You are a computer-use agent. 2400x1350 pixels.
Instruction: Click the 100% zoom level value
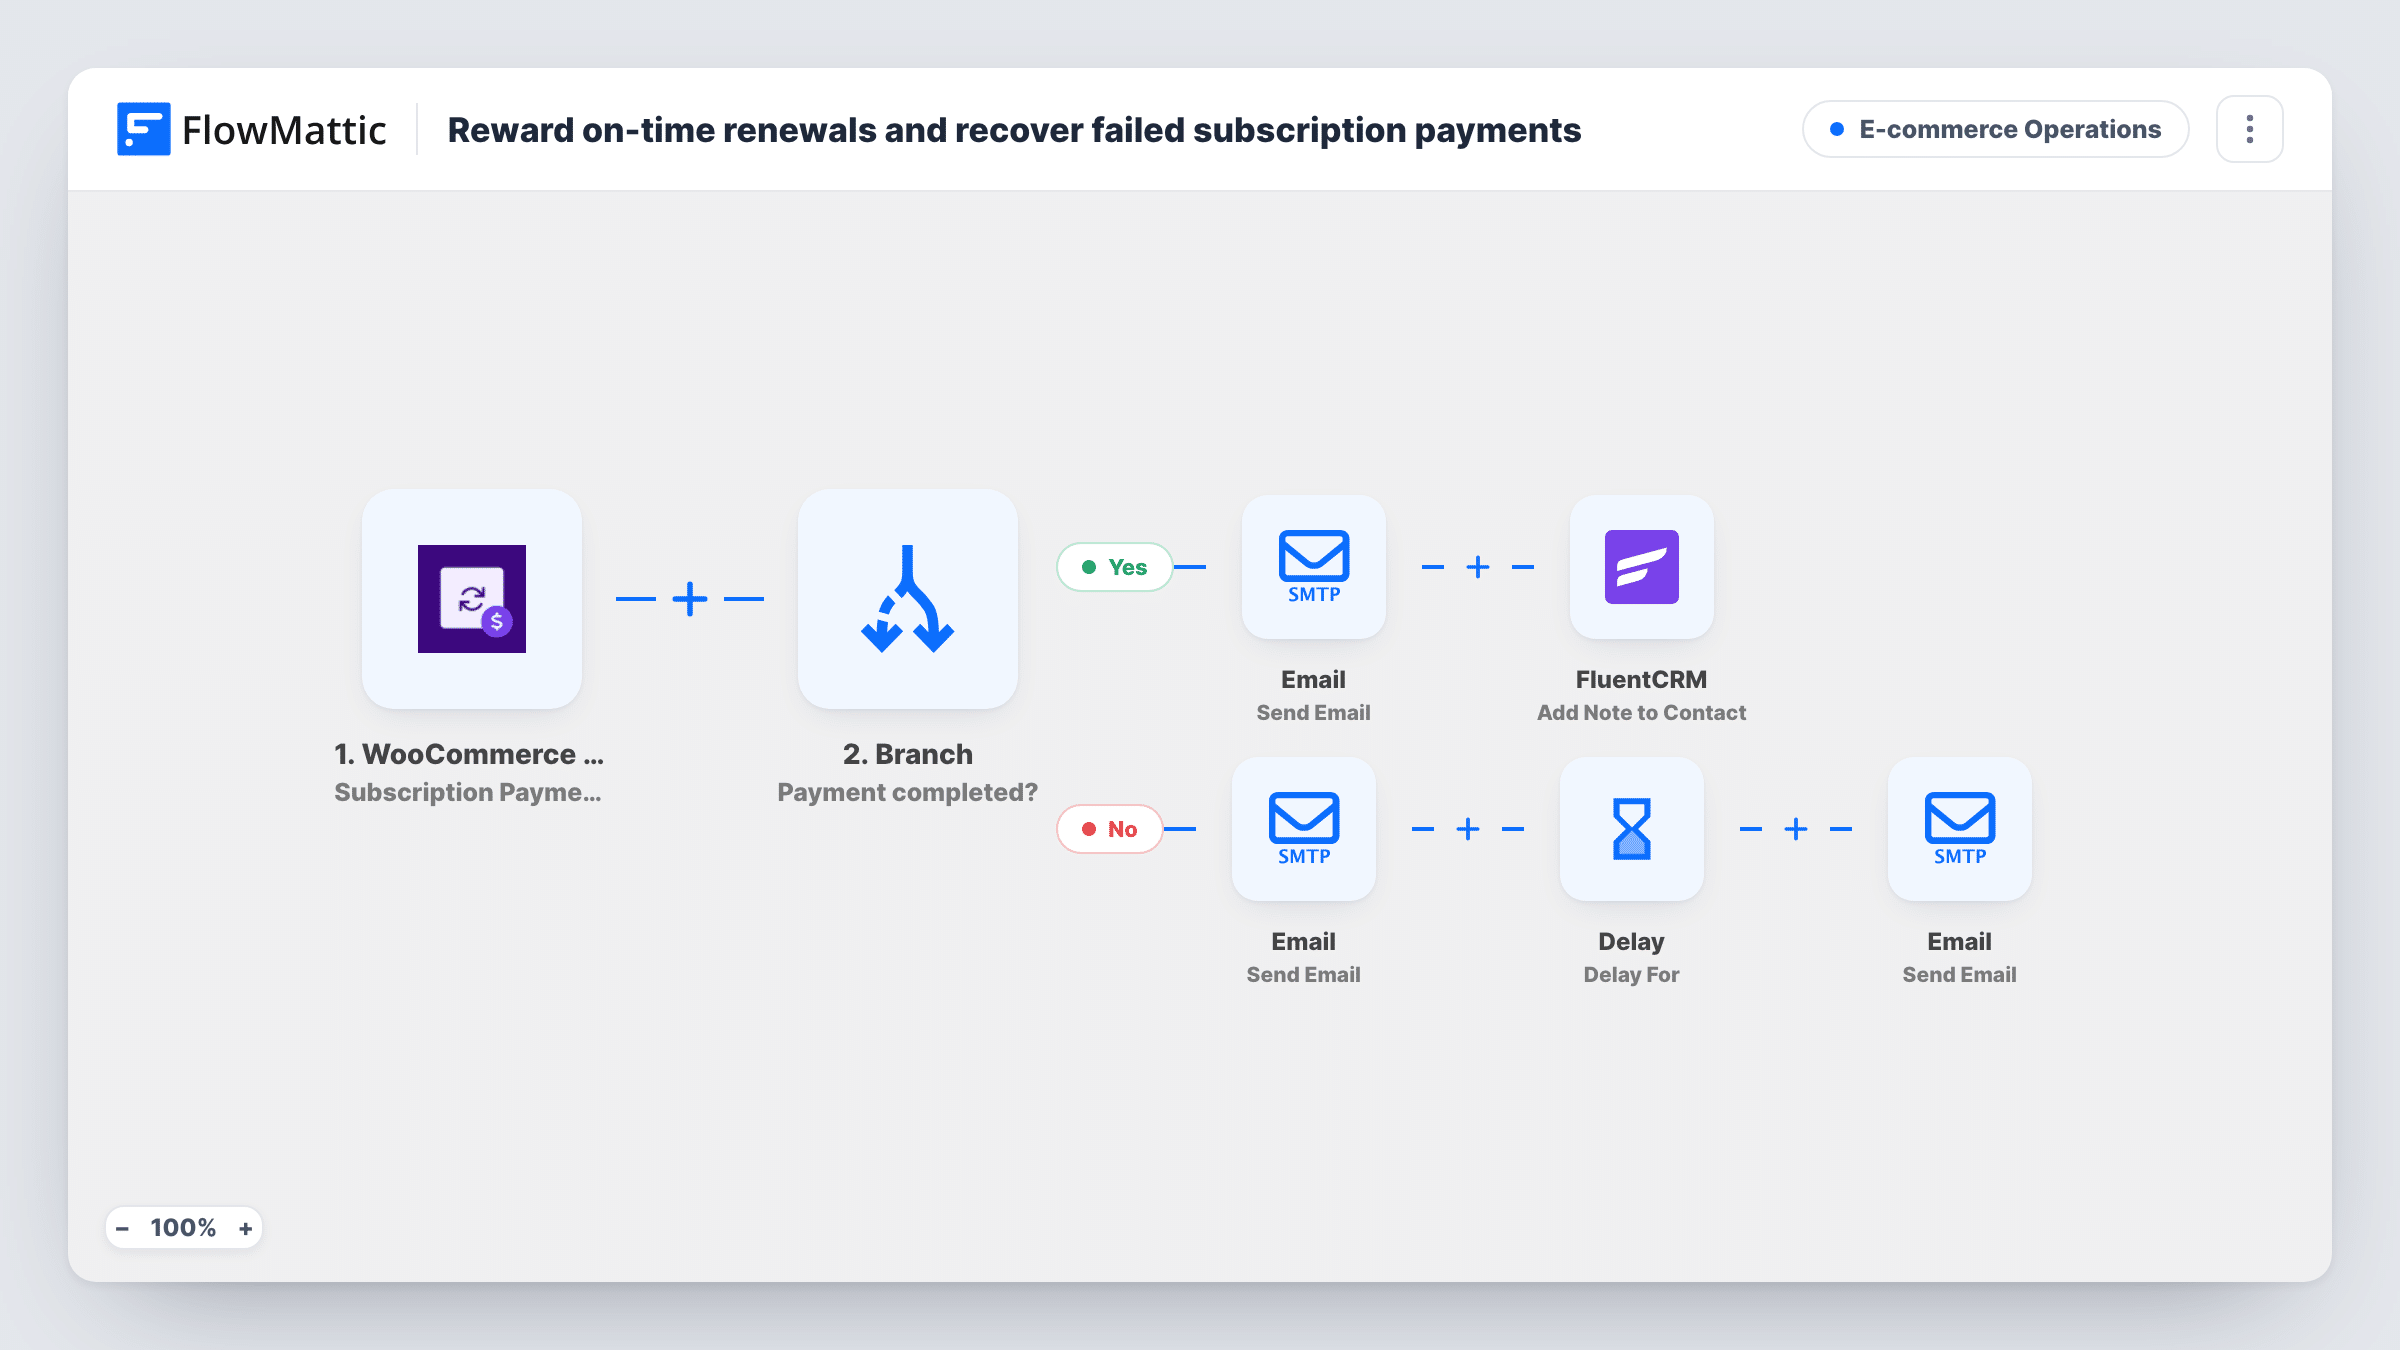pos(183,1228)
